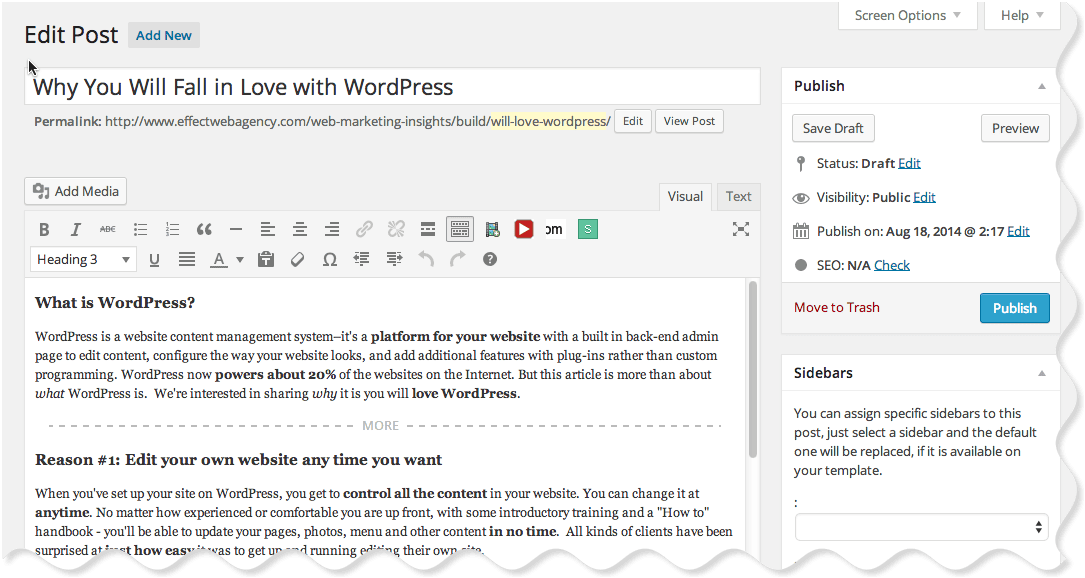
Task: Decrease the paragraph indent
Action: click(x=362, y=260)
